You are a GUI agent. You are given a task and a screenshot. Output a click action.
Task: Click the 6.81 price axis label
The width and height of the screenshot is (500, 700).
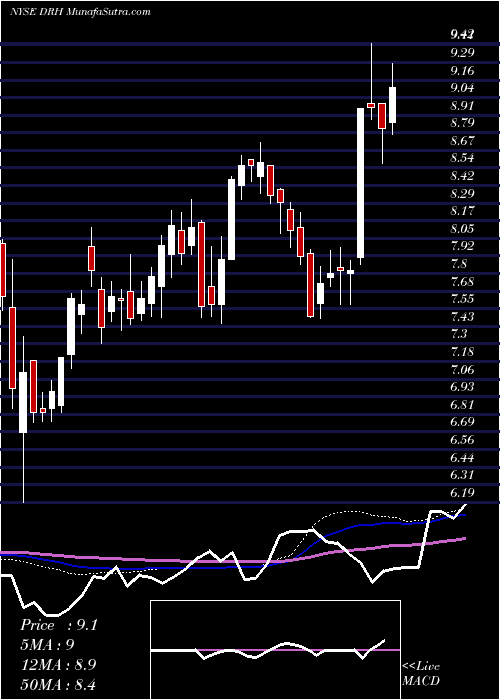[x=462, y=404]
